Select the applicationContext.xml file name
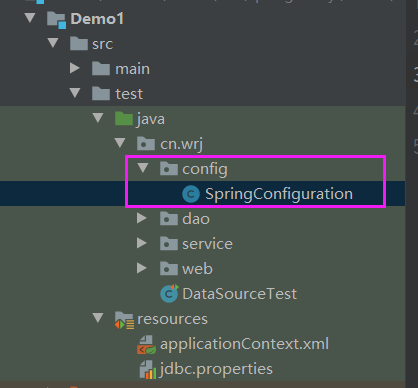This screenshot has width=418, height=388. pos(244,345)
